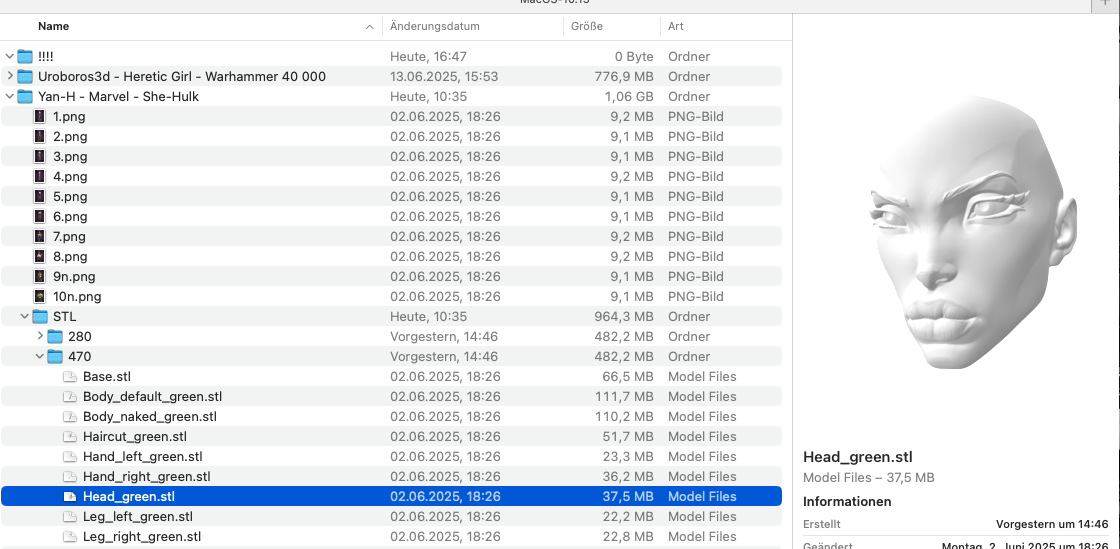Click the Hand_left_green.stl file icon

point(69,456)
